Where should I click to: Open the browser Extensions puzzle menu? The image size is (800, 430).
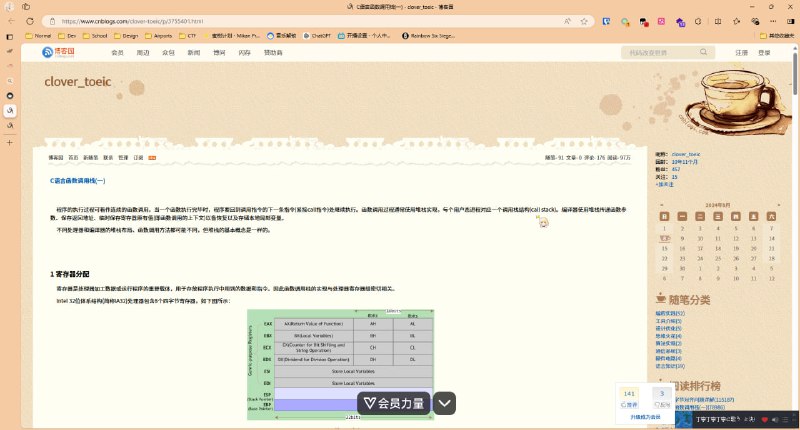[698, 21]
